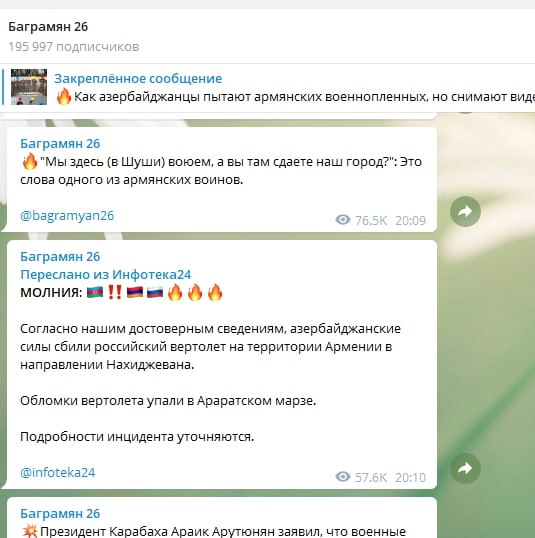Open the pinned message thumbnail image
Image resolution: width=535 pixels, height=538 pixels.
click(29, 87)
